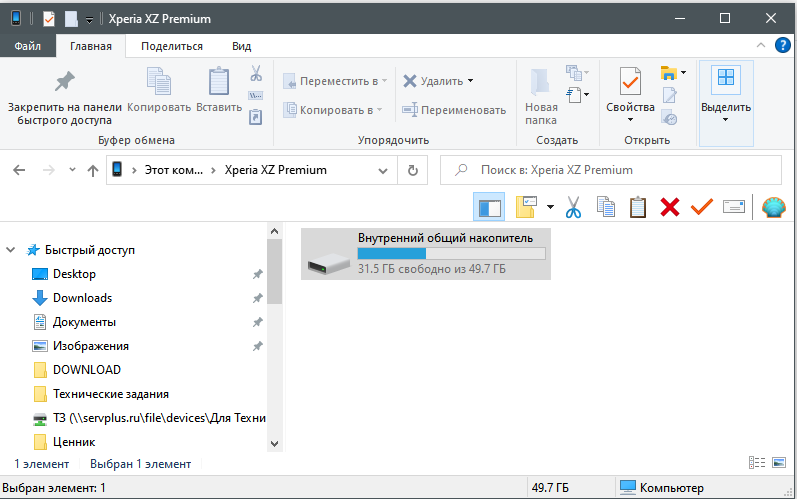Open the quick access toolbar customize arrow
This screenshot has width=797, height=499.
pyautogui.click(x=89, y=20)
